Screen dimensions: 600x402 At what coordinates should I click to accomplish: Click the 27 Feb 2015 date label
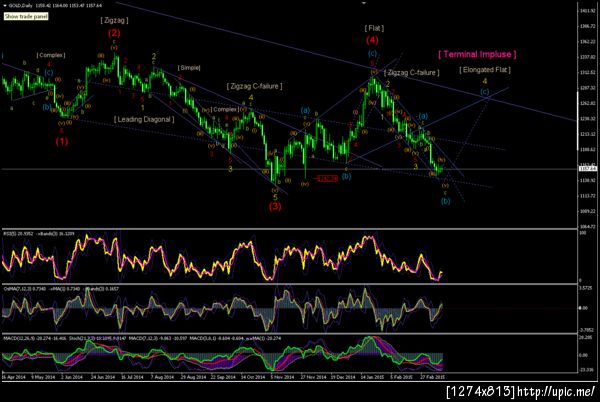[x=432, y=377]
